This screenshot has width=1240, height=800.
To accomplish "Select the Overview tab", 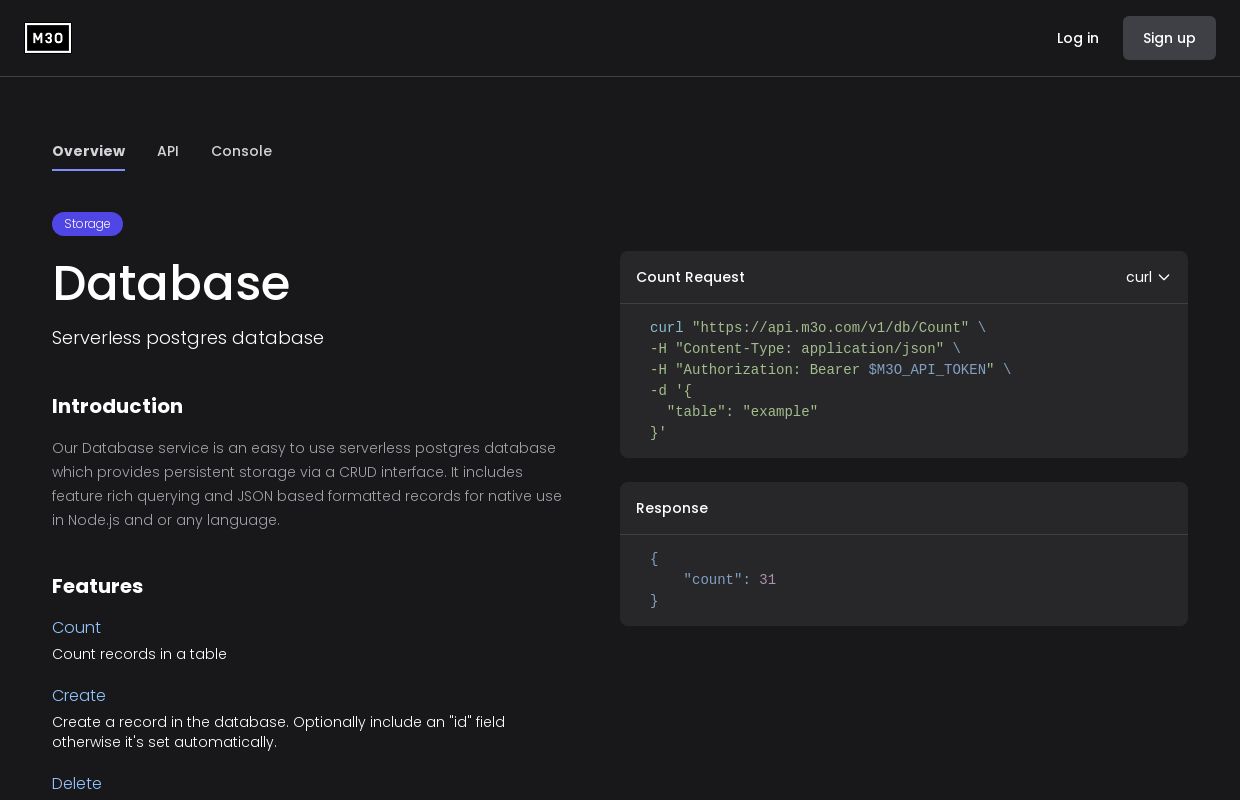I will (x=88, y=151).
